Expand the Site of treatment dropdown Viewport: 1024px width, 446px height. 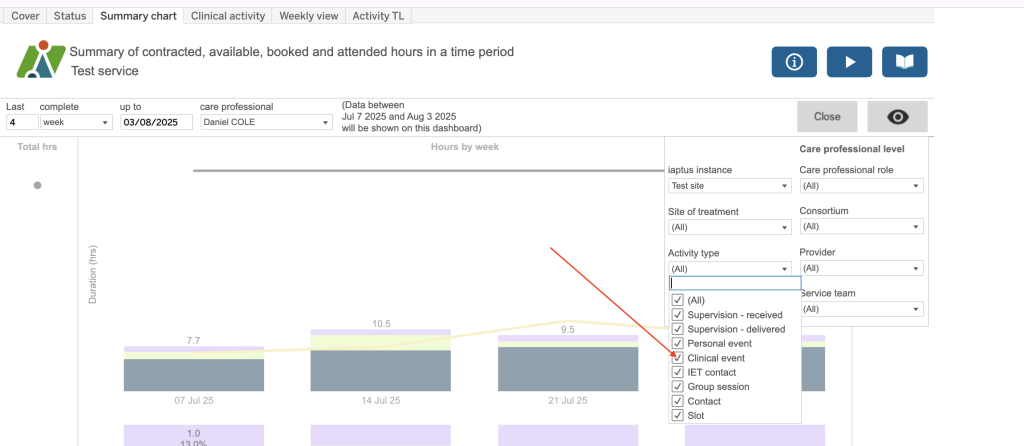tap(729, 227)
